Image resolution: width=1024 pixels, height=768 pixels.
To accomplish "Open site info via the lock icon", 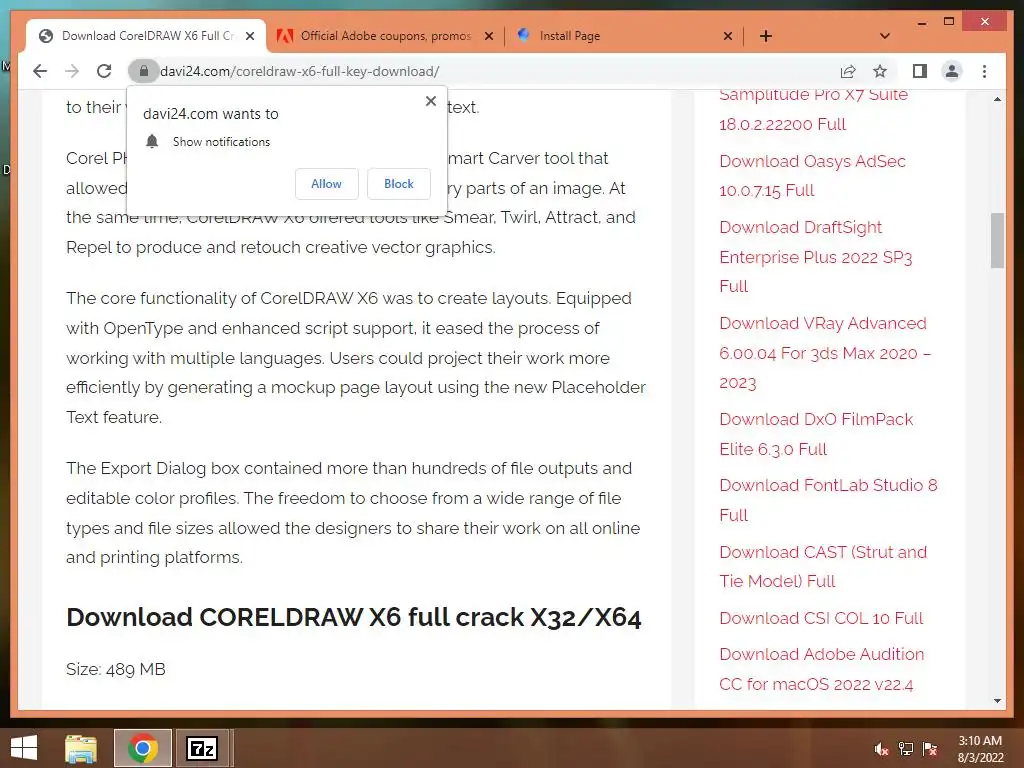I will click(x=144, y=71).
